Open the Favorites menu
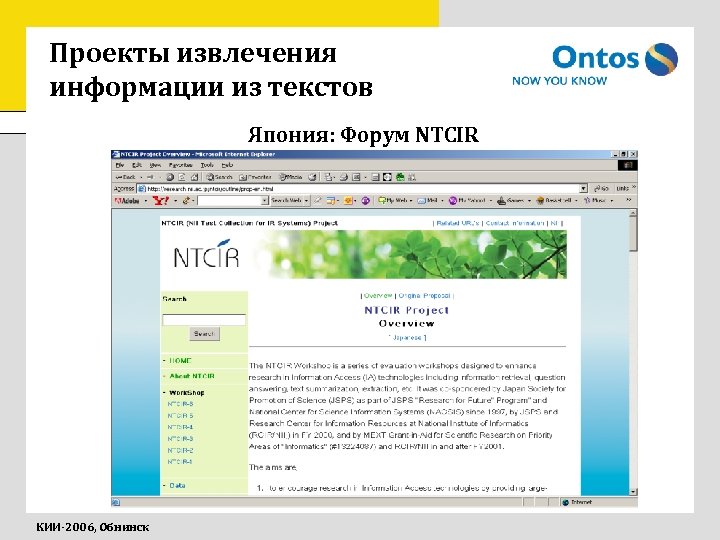The width and height of the screenshot is (720, 540). [x=180, y=165]
